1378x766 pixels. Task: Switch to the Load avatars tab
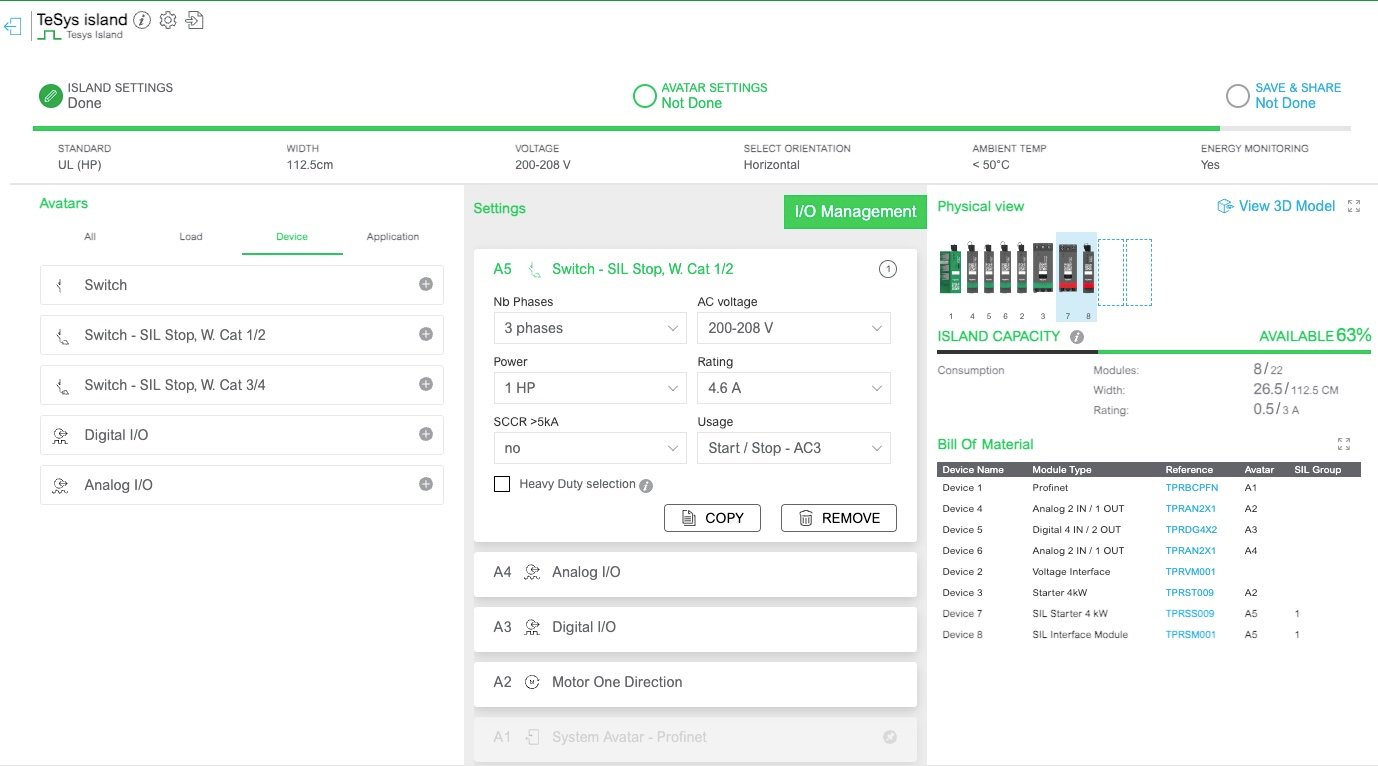click(191, 237)
